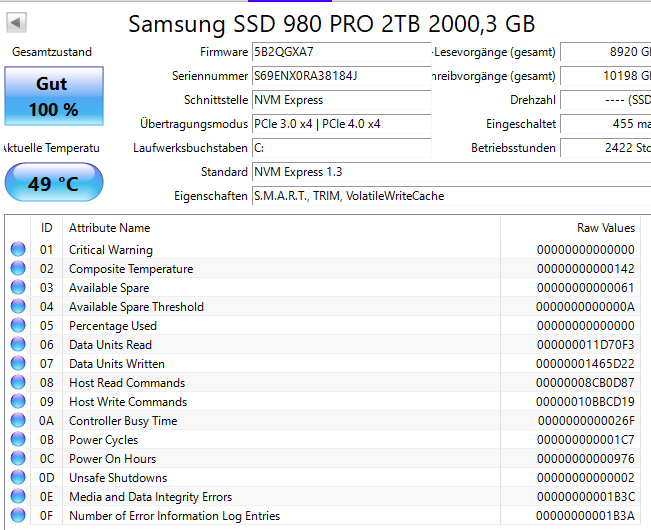The width and height of the screenshot is (651, 530).
Task: Click the status circle for Media and Data Integrity Errors
Action: click(x=18, y=496)
